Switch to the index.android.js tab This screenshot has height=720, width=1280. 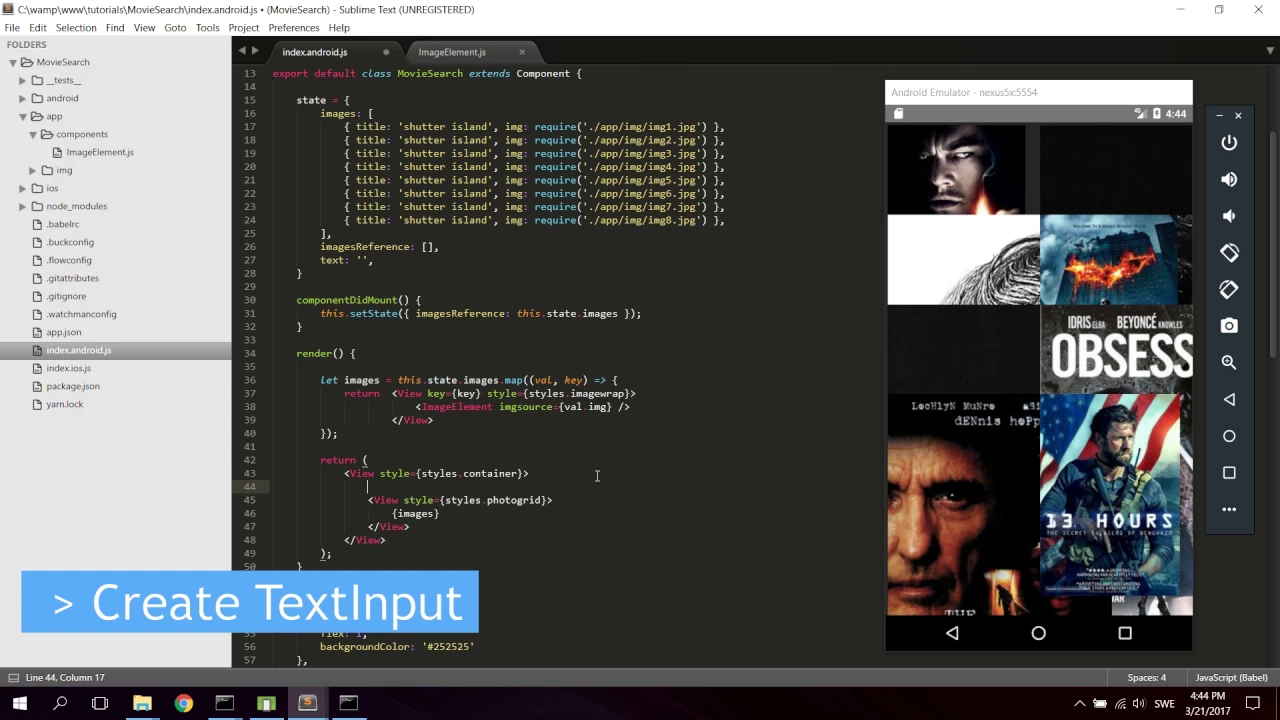click(315, 52)
